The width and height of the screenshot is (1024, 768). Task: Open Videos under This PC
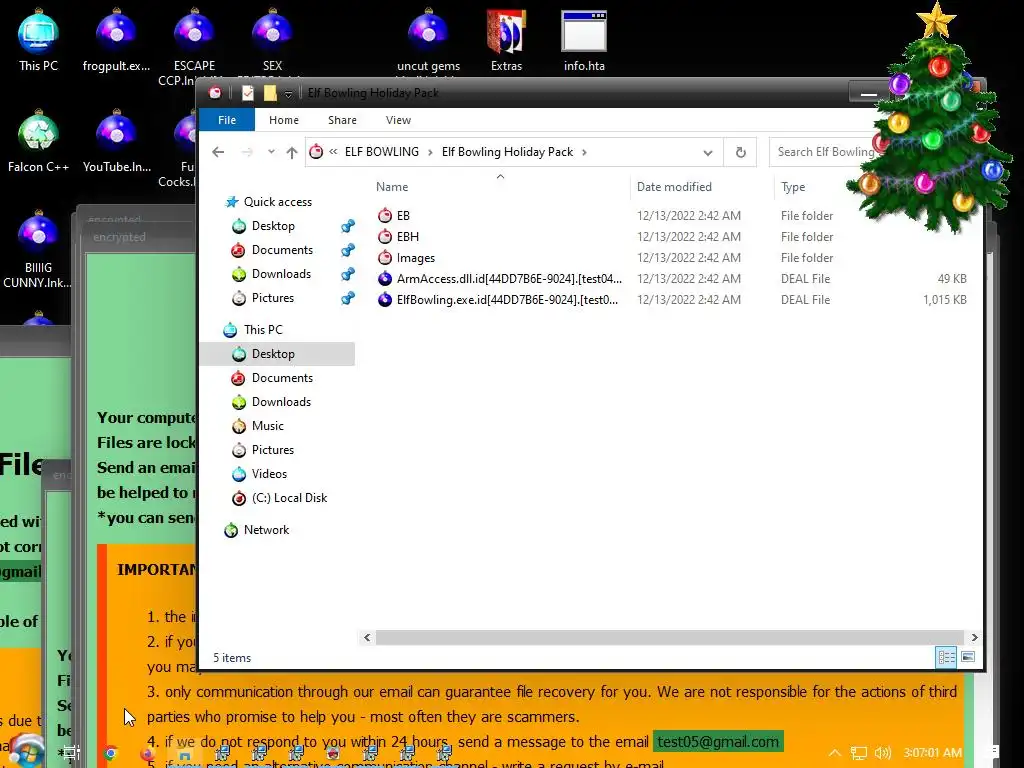pos(268,474)
